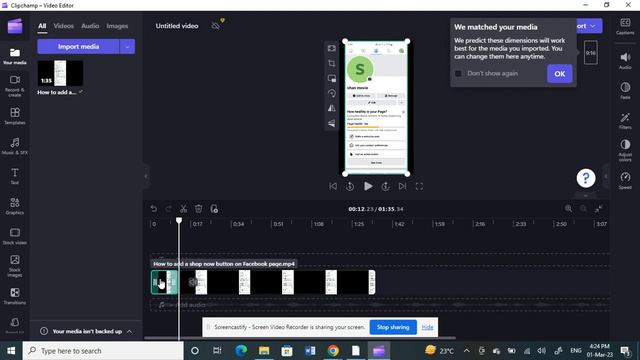
Task: Delete the selected clip
Action: coord(198,209)
